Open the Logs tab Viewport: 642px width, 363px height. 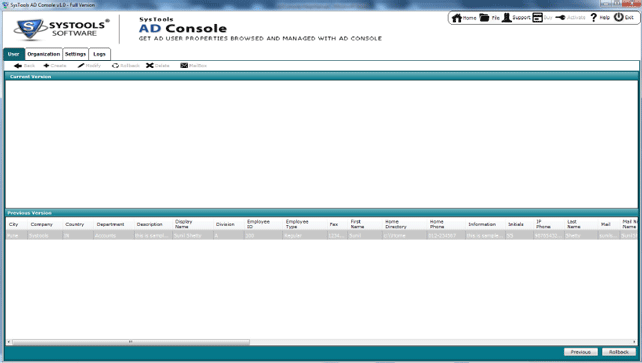tap(99, 54)
